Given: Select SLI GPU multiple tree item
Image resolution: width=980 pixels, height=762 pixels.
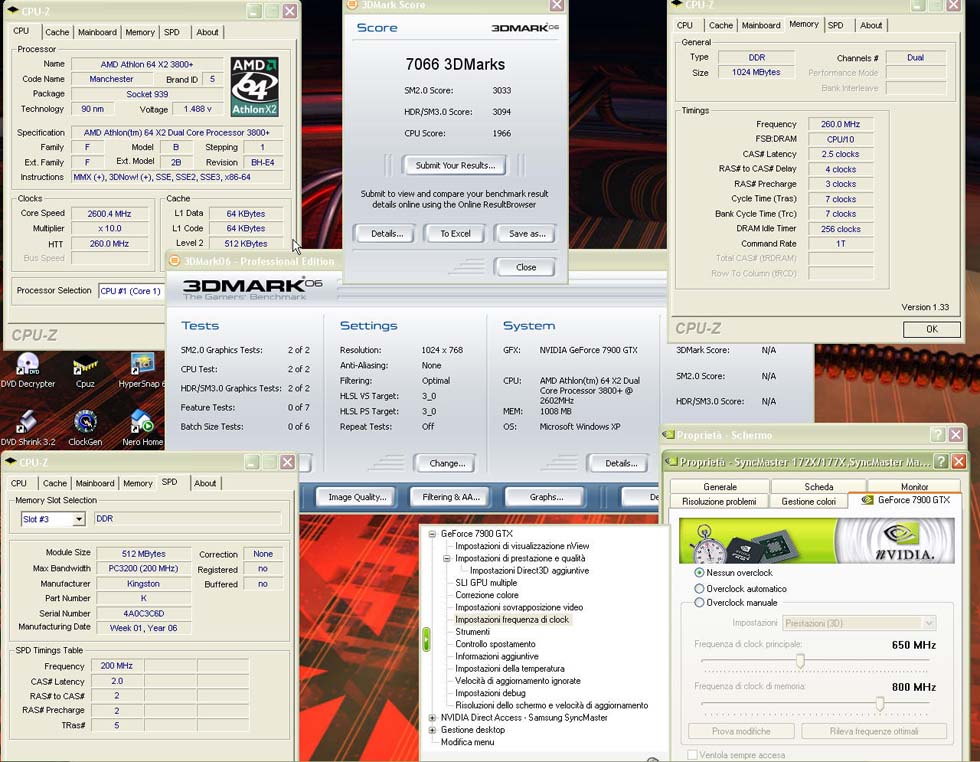Looking at the screenshot, I should [486, 583].
